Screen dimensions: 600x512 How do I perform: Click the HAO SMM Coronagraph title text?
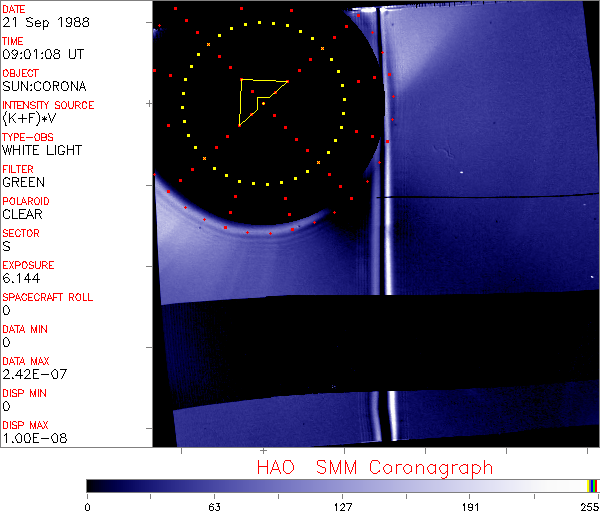pos(374,467)
